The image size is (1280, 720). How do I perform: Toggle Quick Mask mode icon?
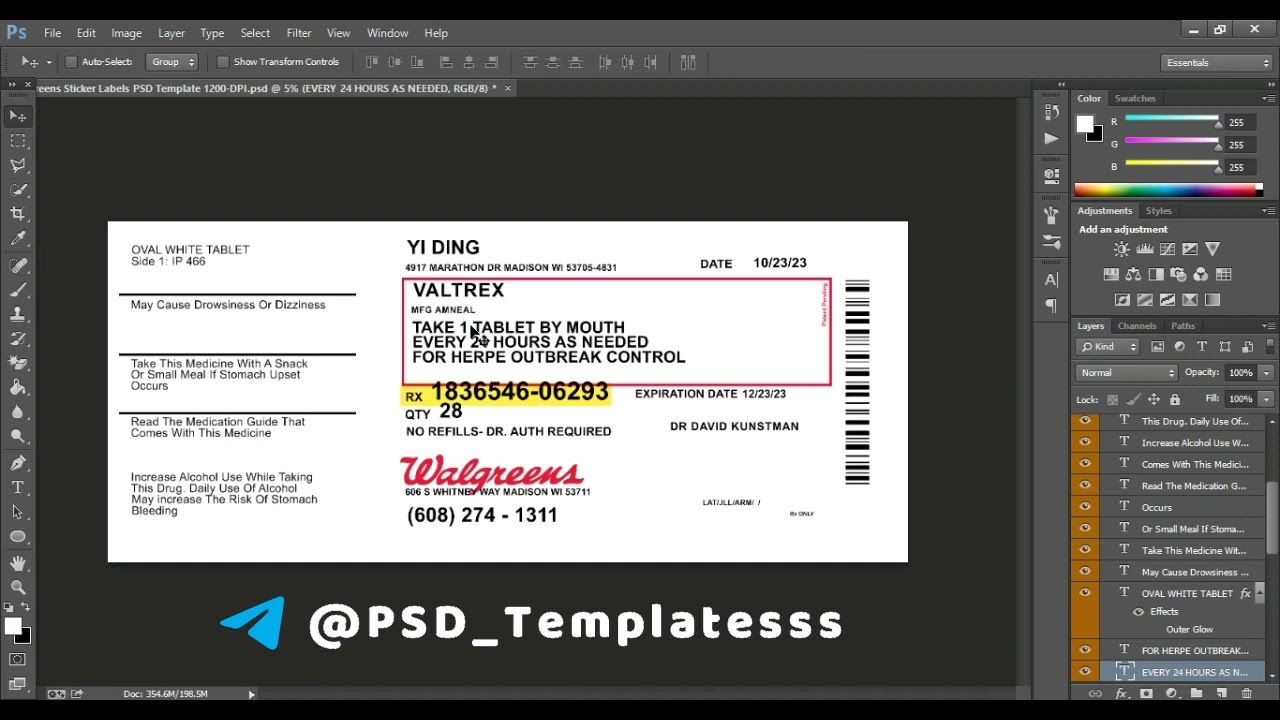click(18, 660)
